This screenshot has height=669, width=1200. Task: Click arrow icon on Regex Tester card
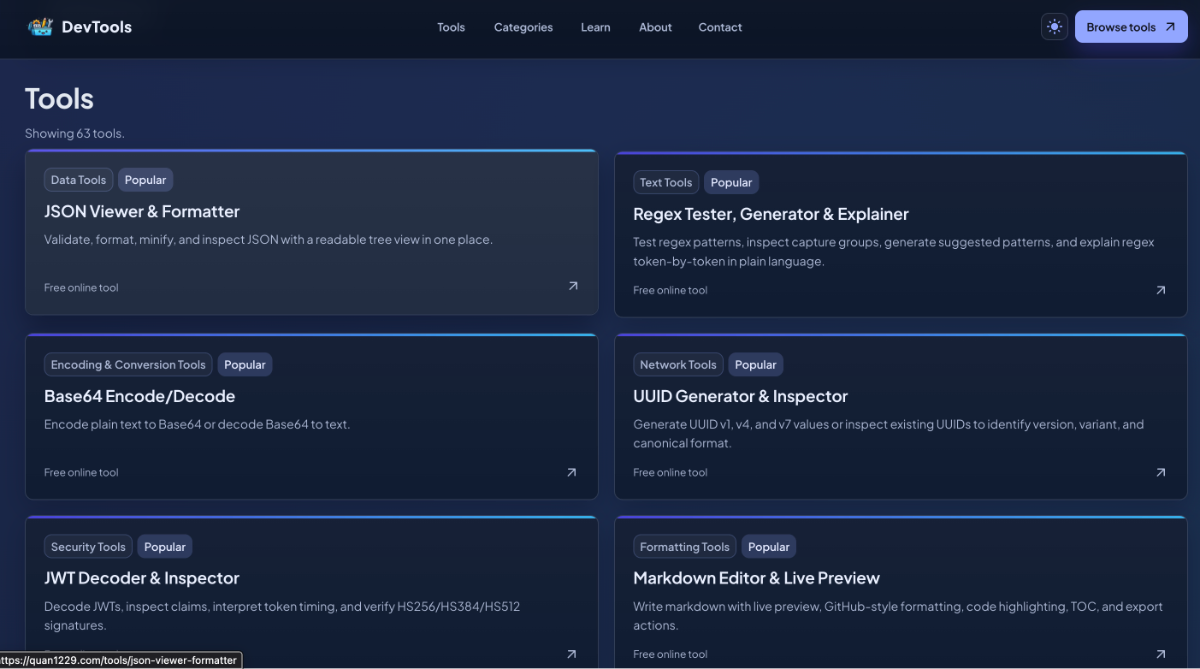[1160, 290]
